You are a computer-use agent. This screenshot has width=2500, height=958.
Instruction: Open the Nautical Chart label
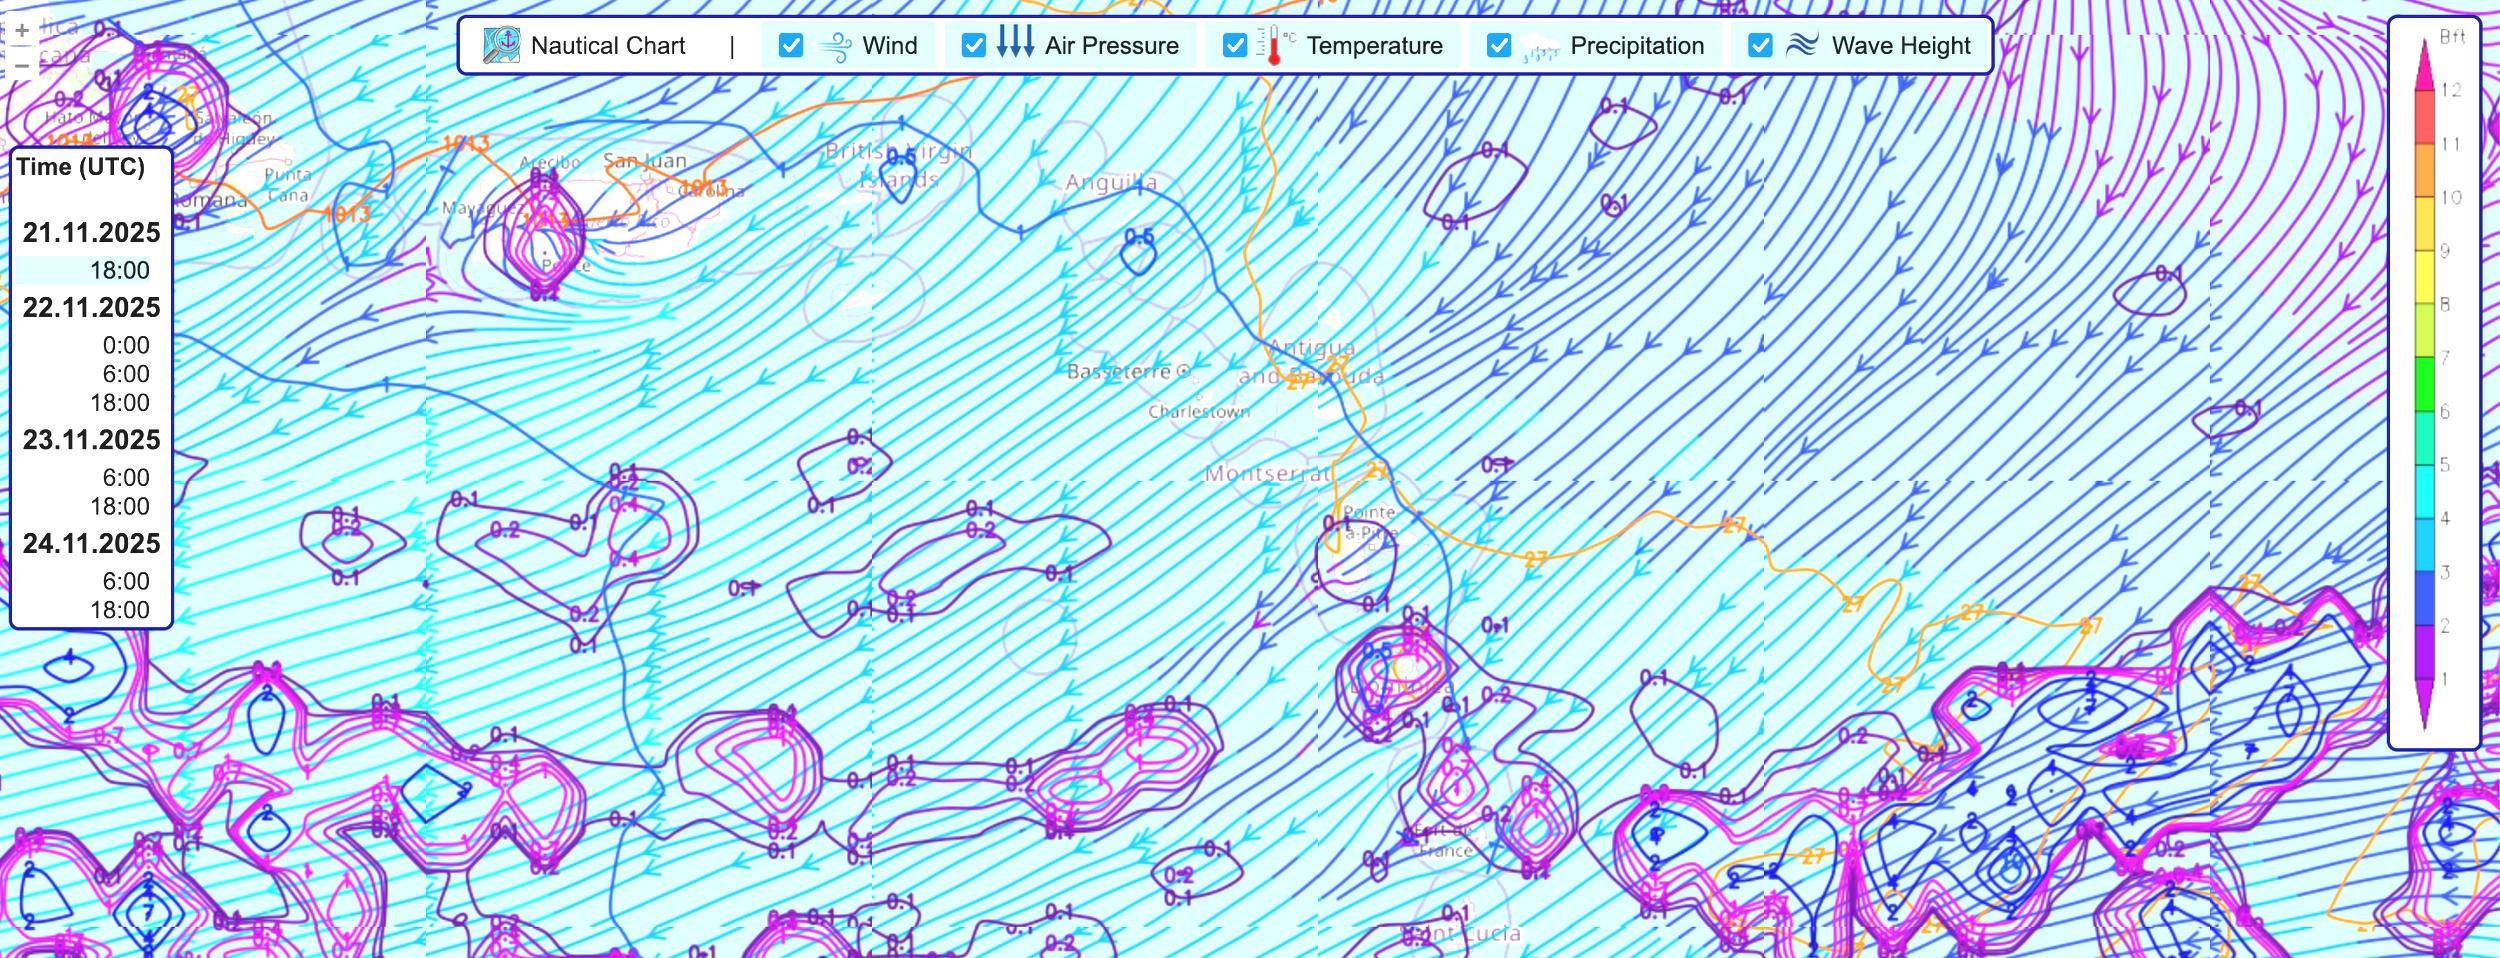[608, 46]
